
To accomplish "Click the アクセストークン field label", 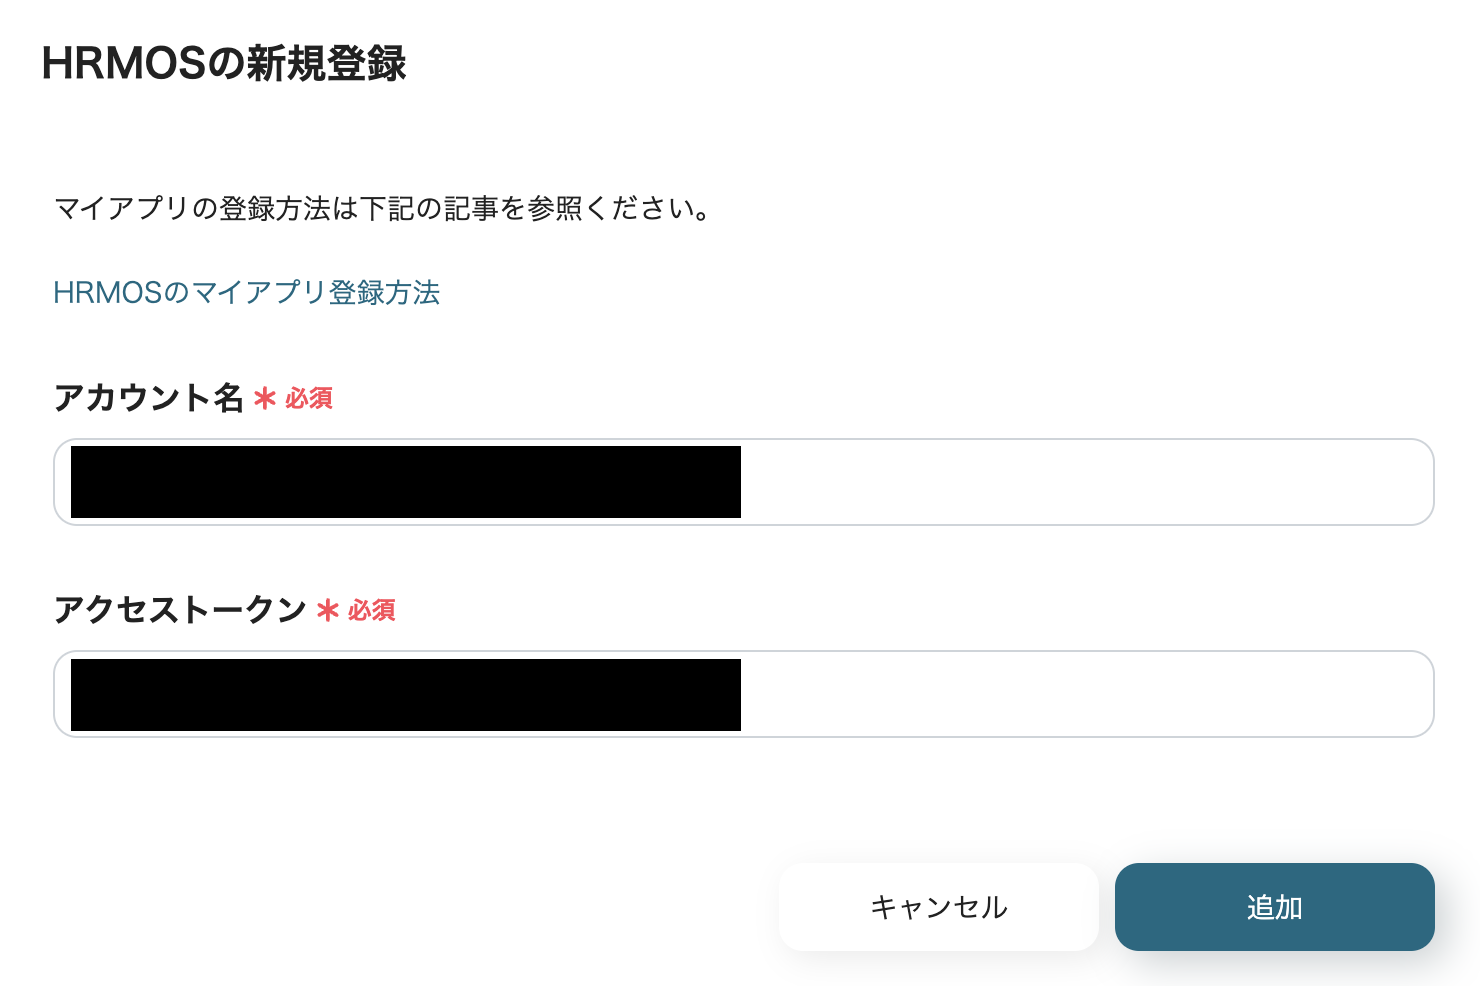I will [180, 610].
